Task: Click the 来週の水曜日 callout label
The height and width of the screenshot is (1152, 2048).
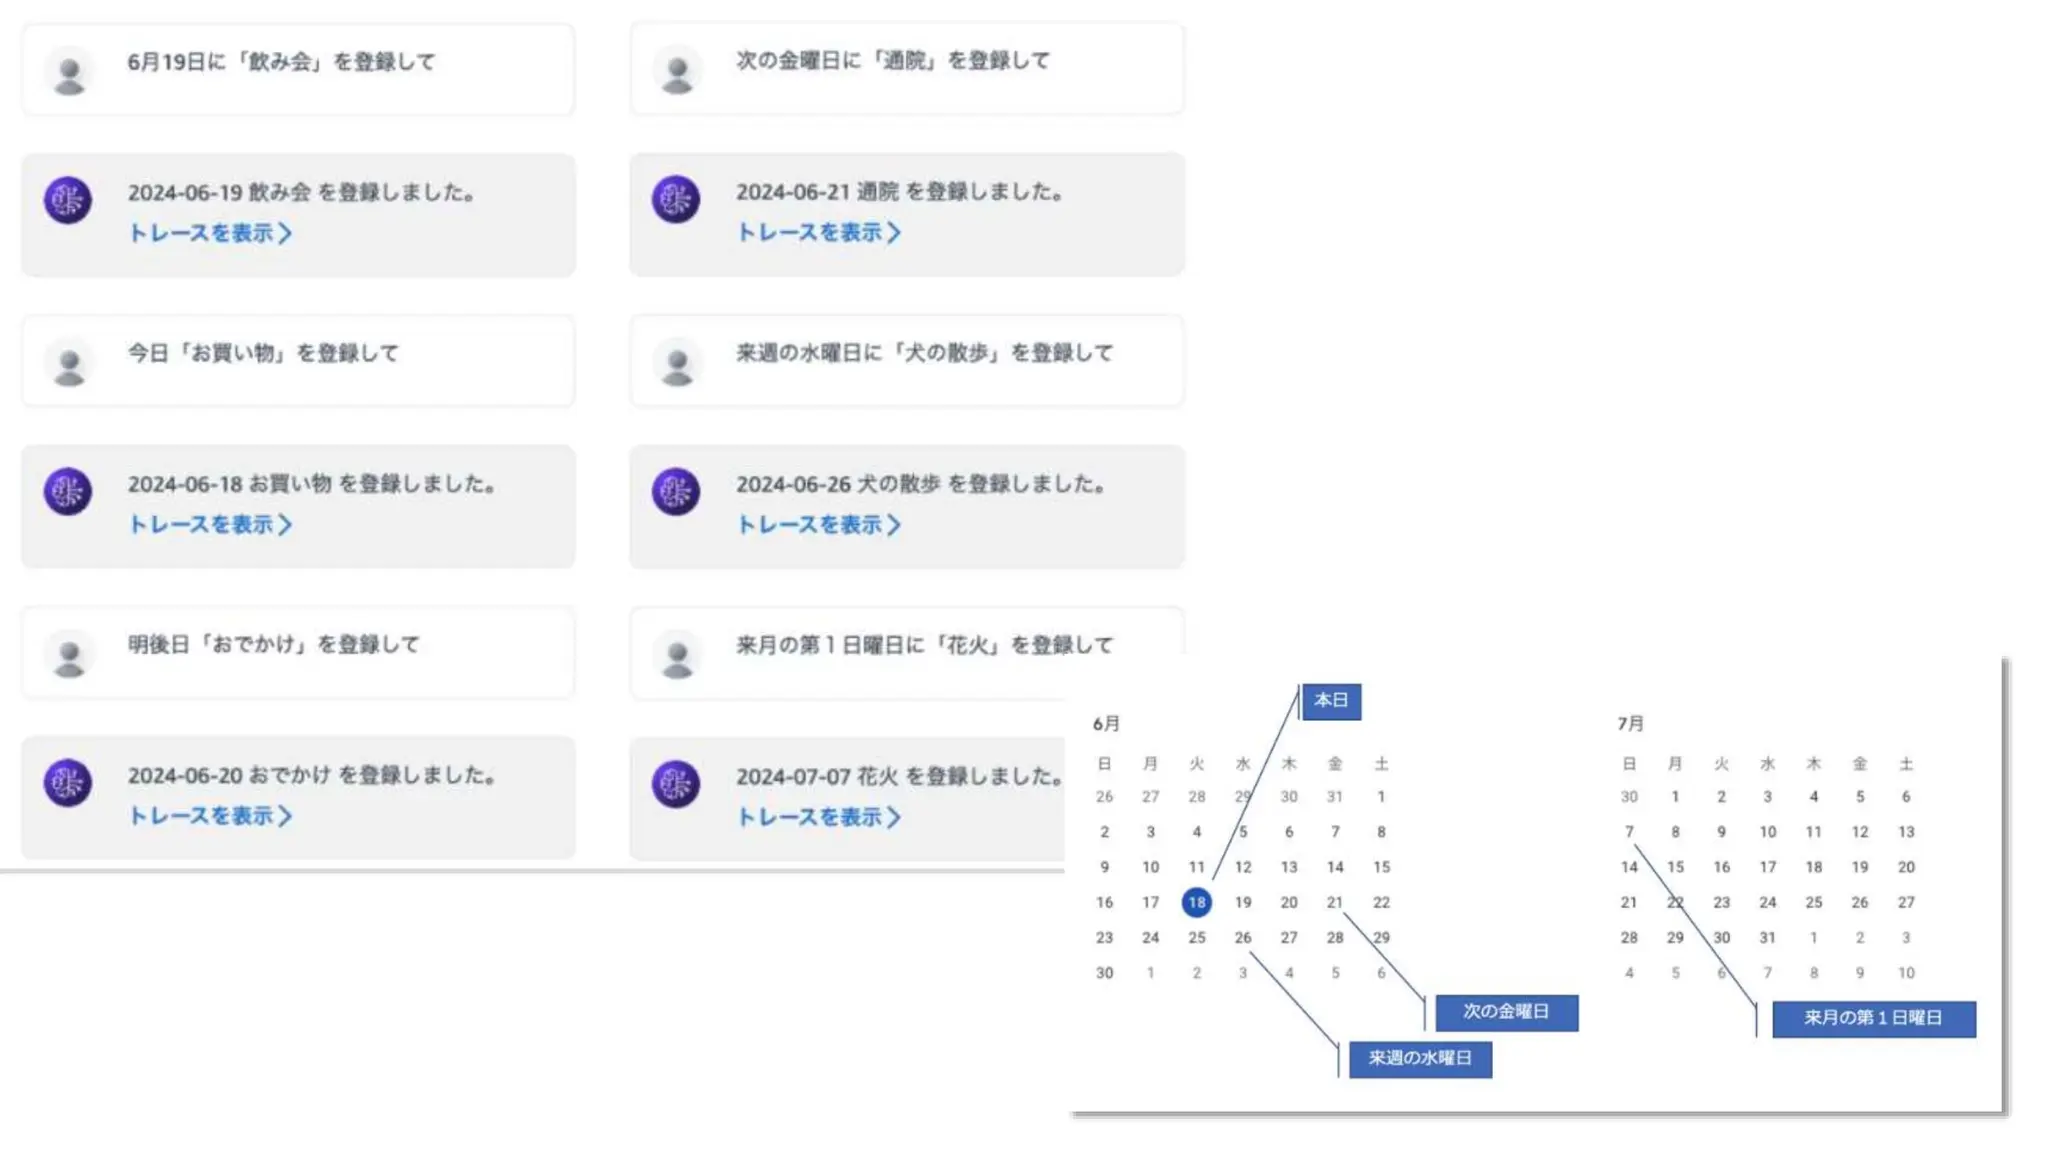Action: [x=1420, y=1058]
